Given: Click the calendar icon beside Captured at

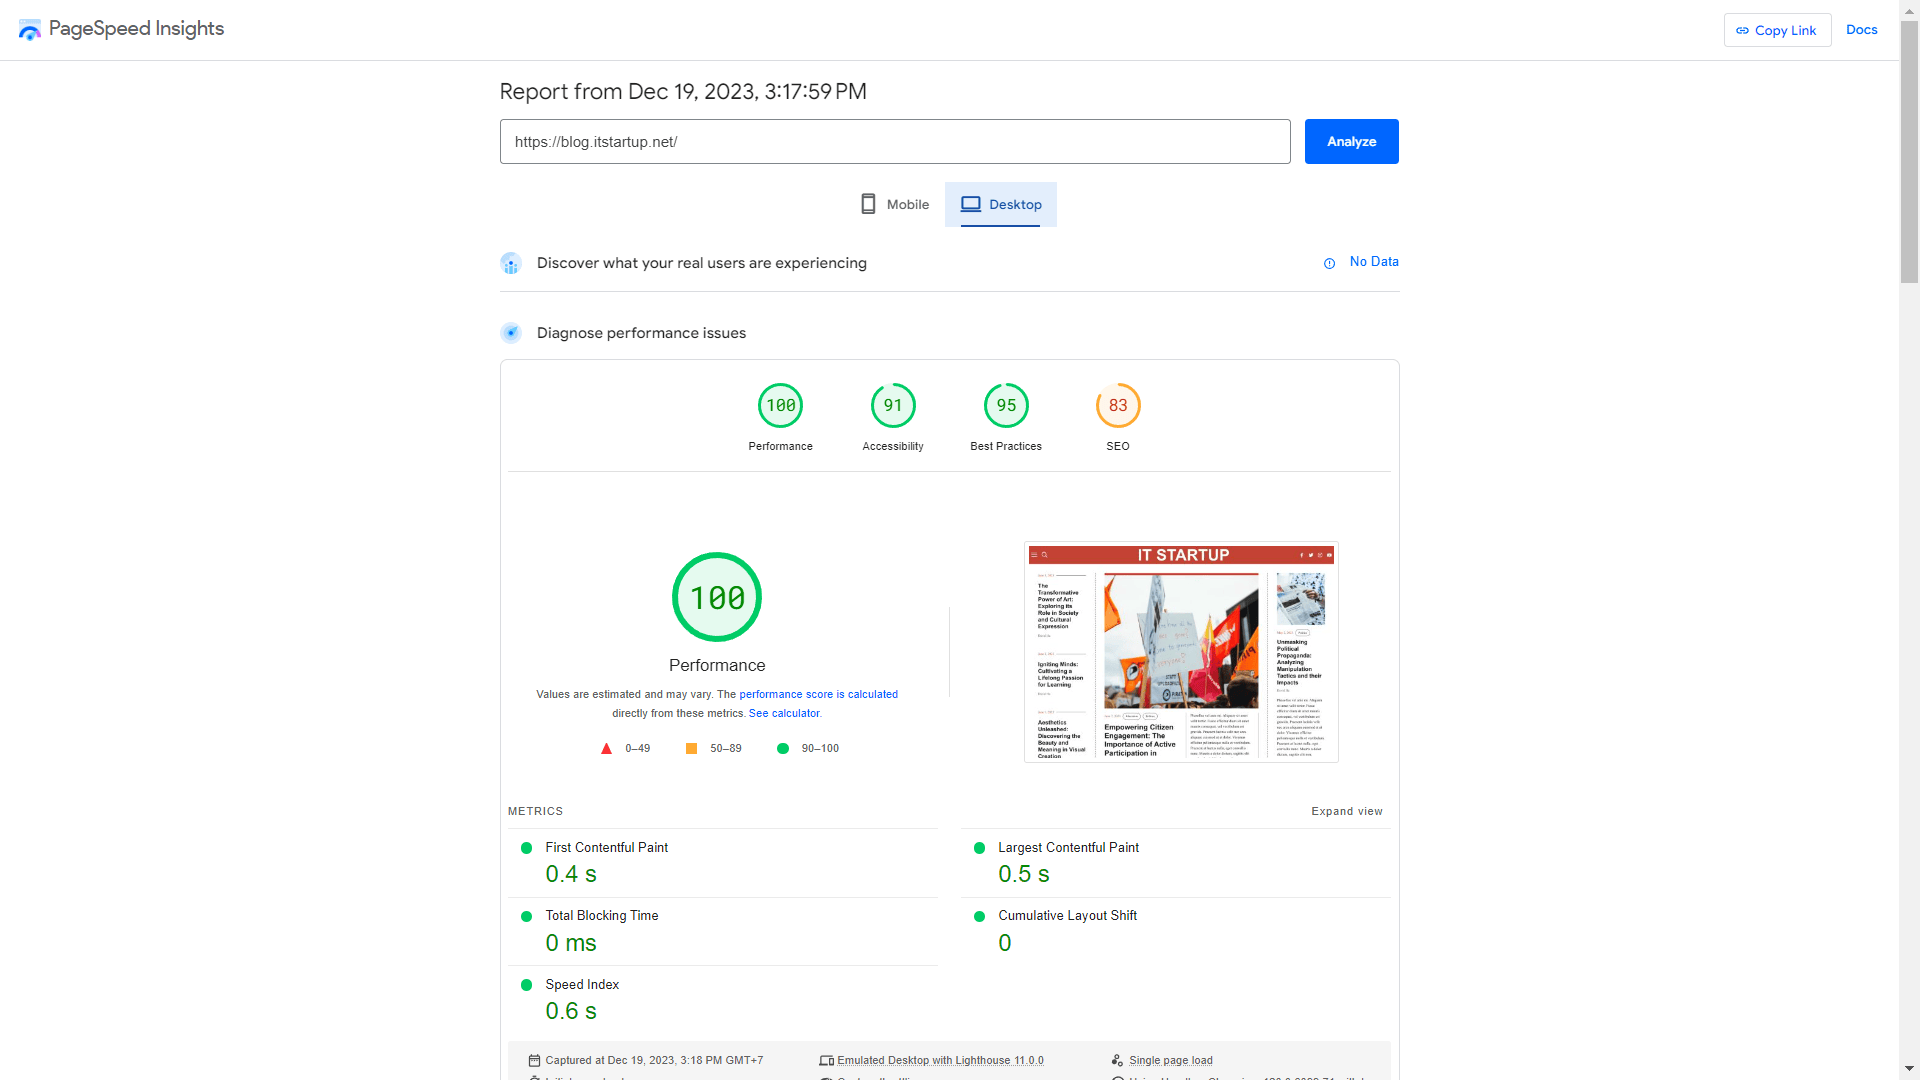Looking at the screenshot, I should point(534,1060).
